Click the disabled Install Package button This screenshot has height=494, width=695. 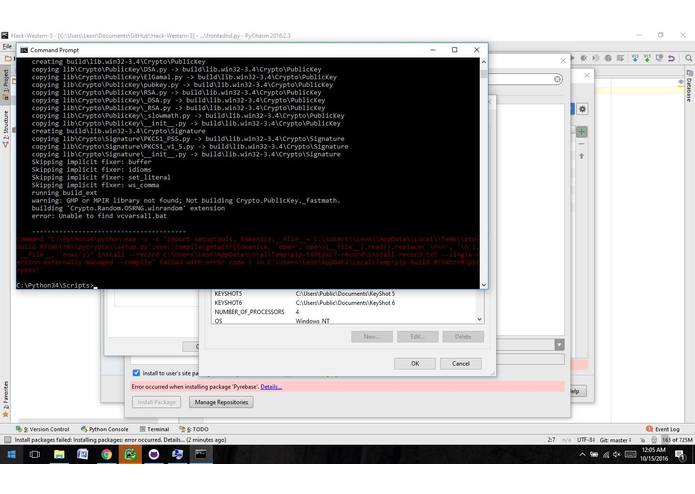tap(156, 402)
